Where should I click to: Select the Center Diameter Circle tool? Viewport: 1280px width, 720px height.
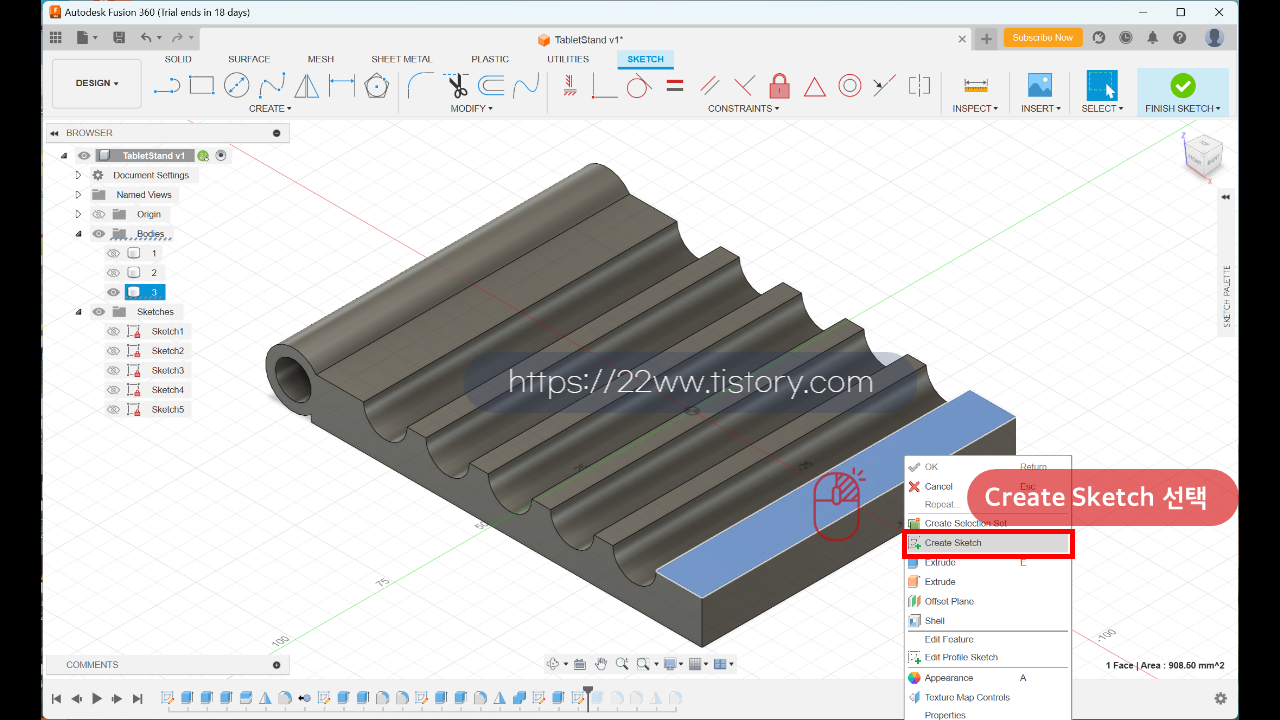[237, 86]
